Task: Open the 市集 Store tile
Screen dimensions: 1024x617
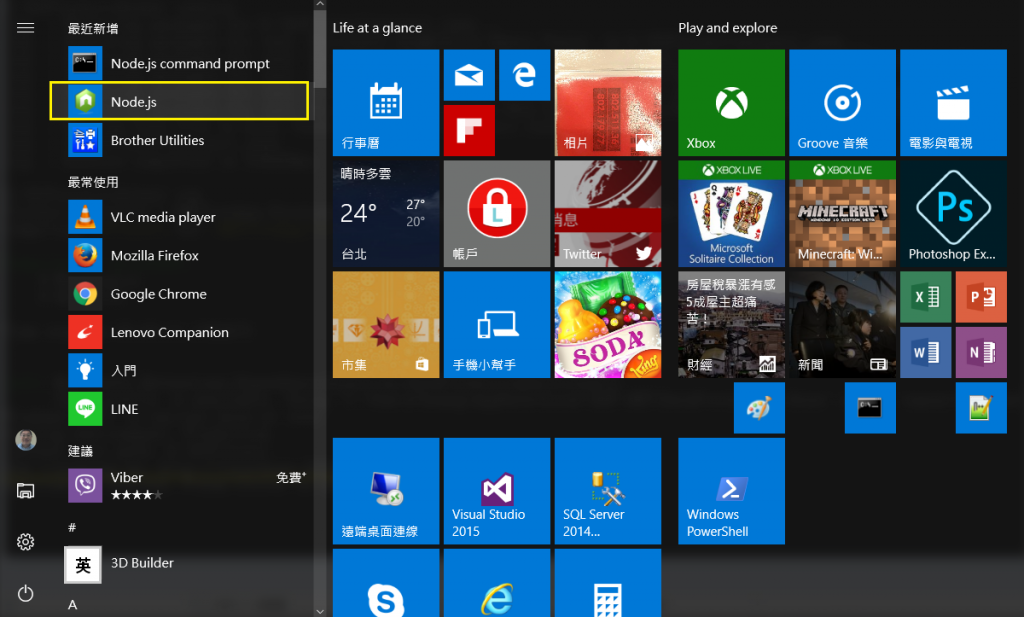Action: [x=386, y=324]
